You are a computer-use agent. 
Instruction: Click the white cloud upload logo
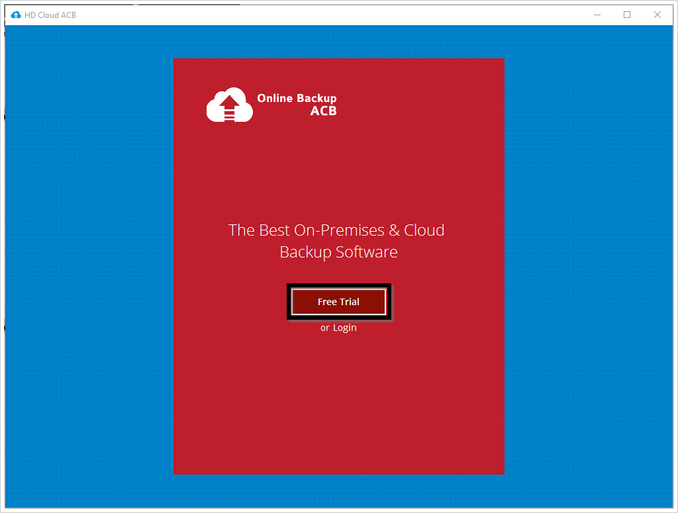pos(229,105)
